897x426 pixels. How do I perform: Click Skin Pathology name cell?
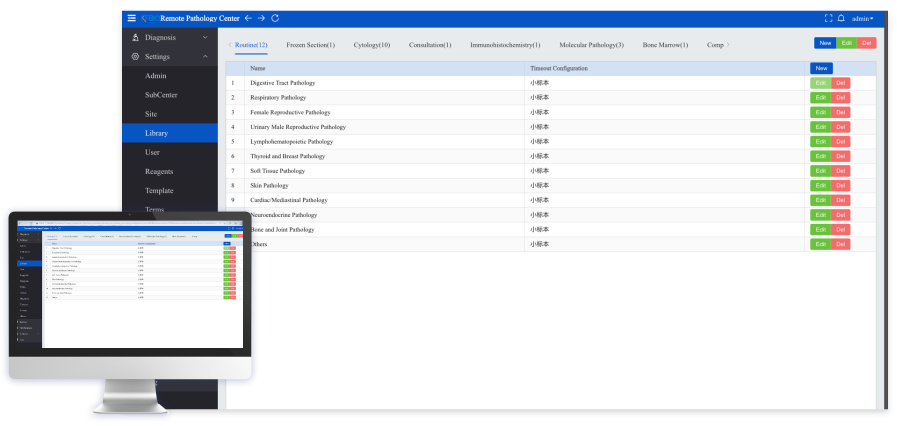point(384,186)
